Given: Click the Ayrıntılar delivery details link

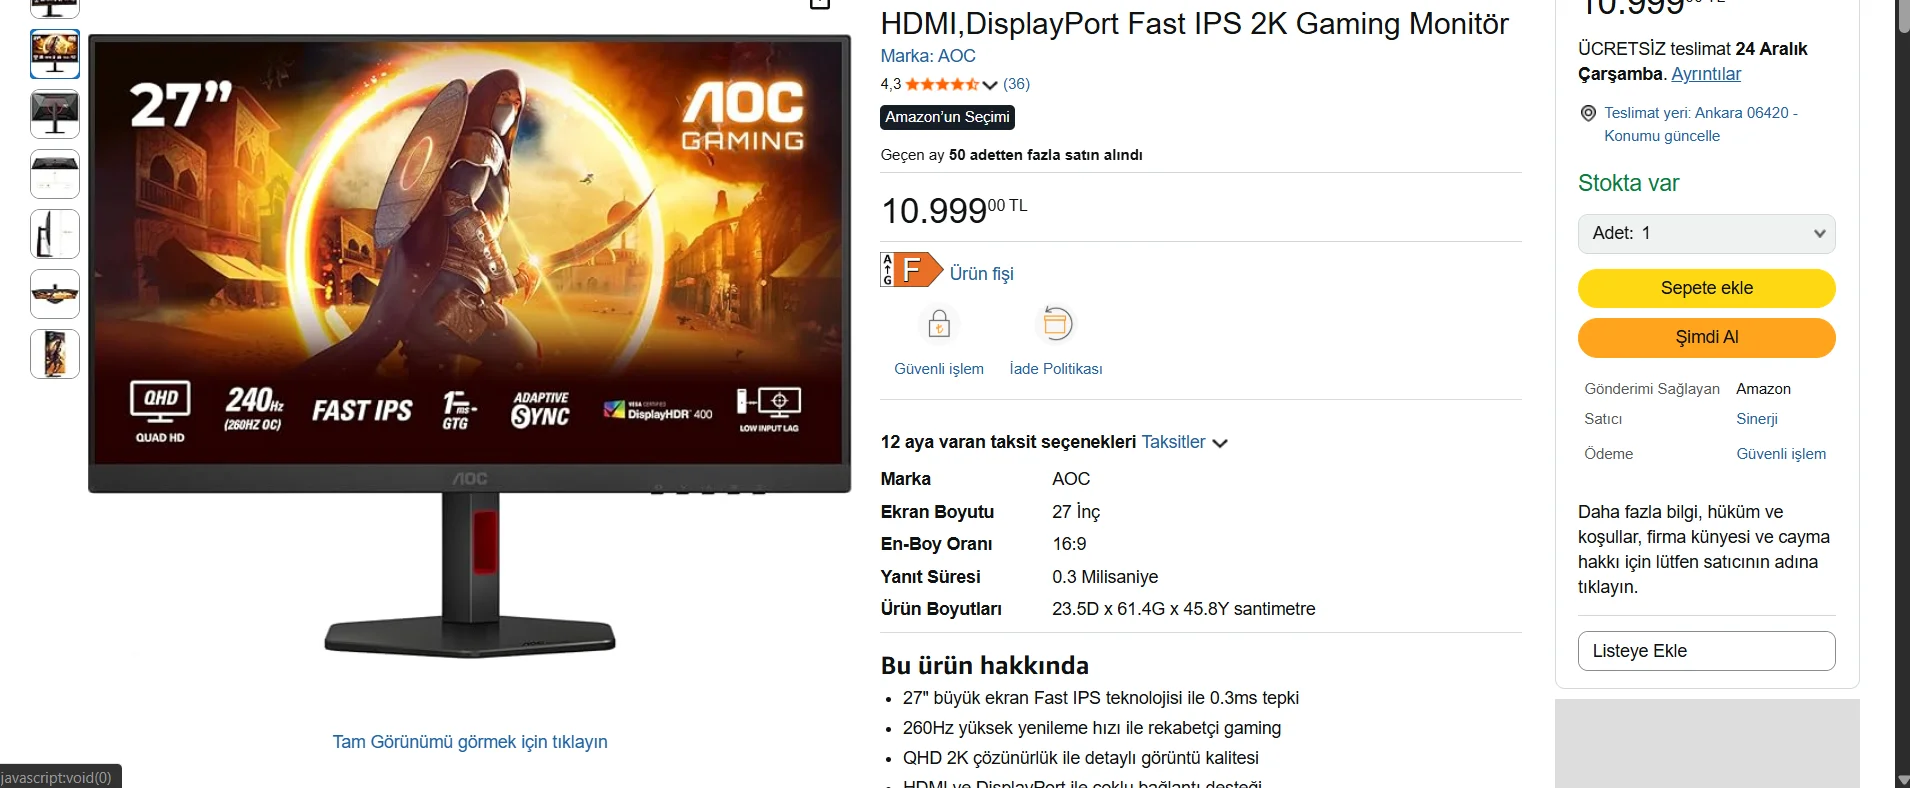Looking at the screenshot, I should (1706, 74).
